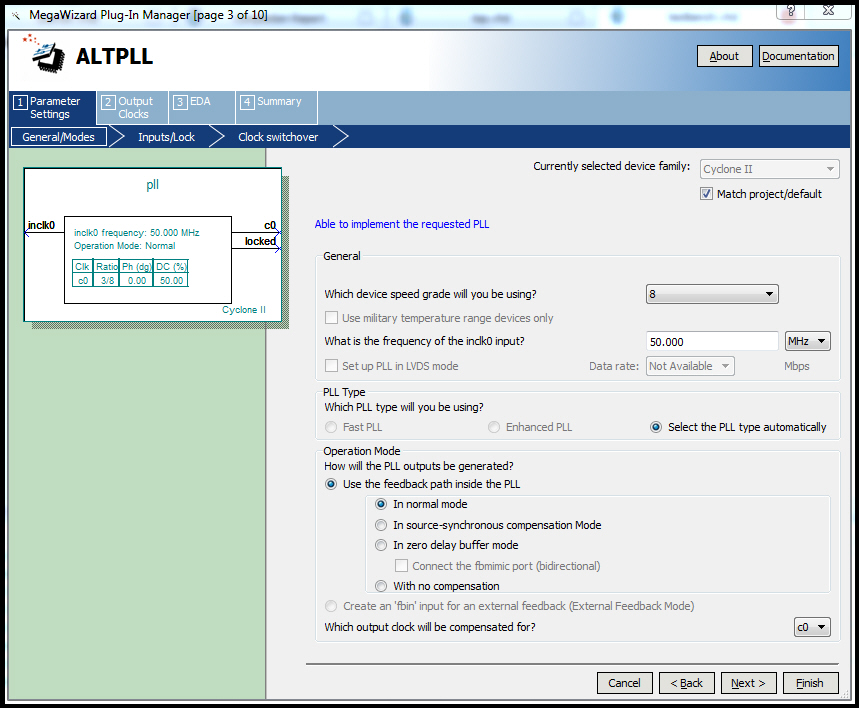Enable military temperature range devices only
The width and height of the screenshot is (859, 708).
pyautogui.click(x=331, y=318)
